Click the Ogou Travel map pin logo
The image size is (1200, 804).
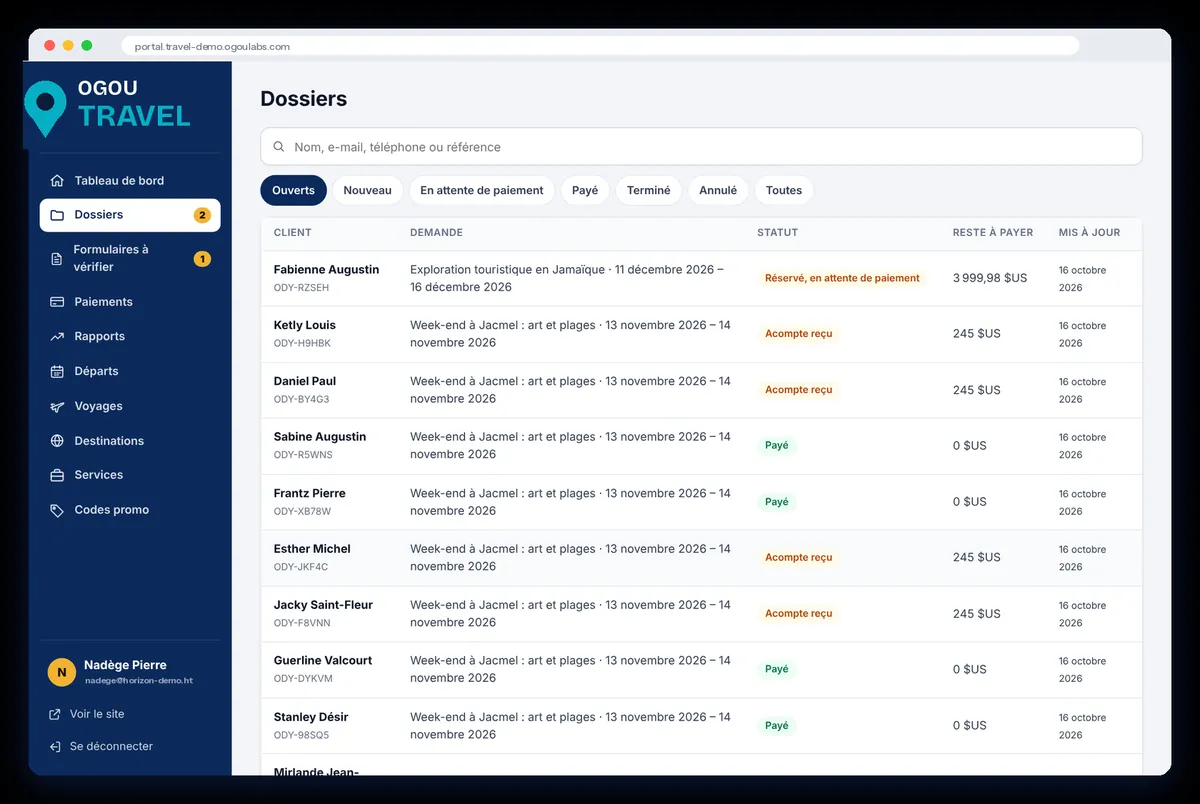(45, 108)
